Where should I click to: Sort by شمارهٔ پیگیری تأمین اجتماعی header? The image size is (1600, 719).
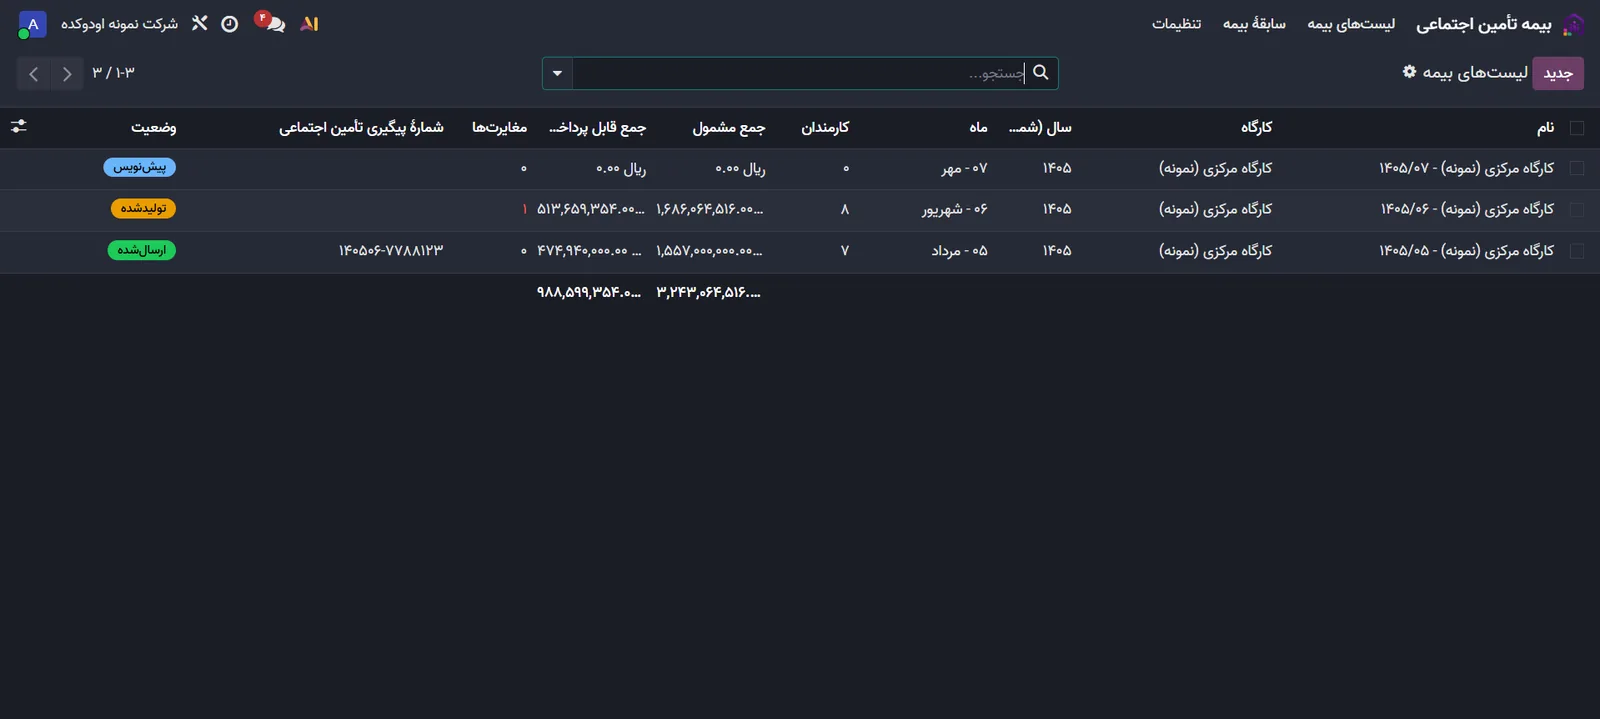[361, 127]
